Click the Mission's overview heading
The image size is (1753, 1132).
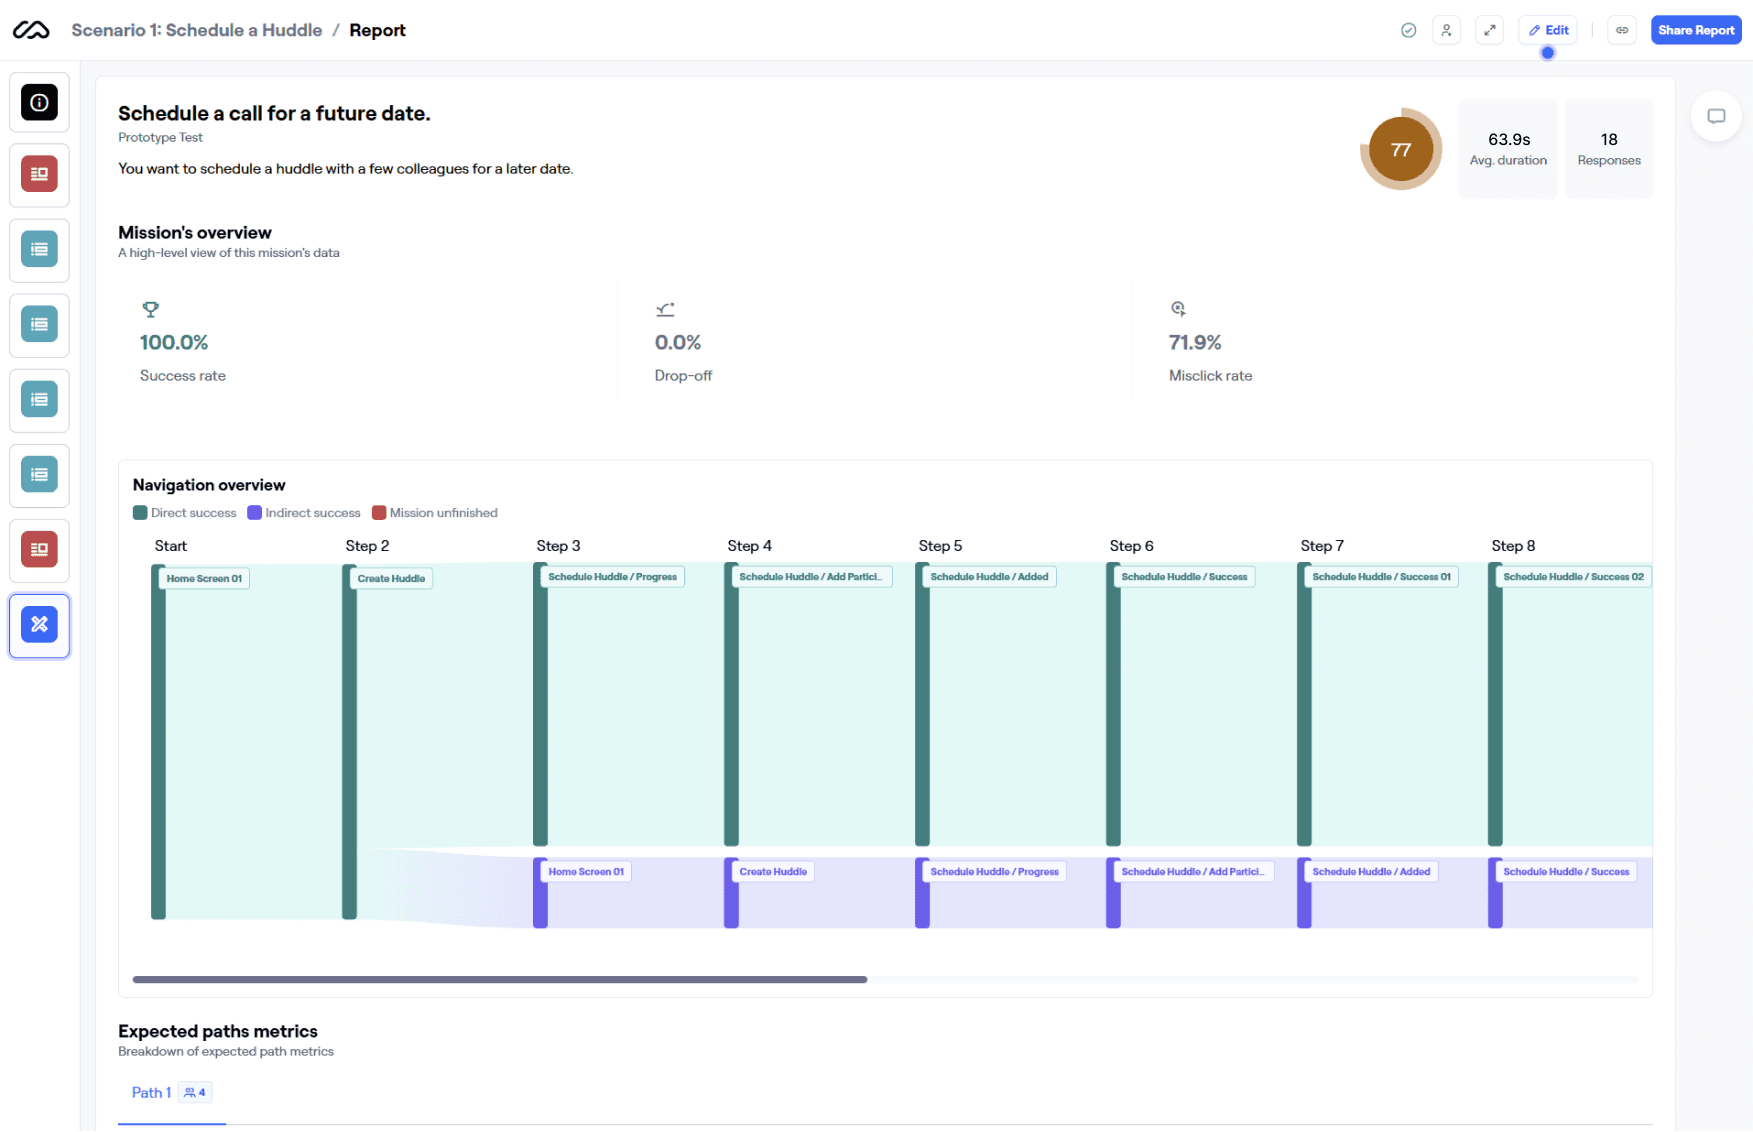click(x=195, y=232)
